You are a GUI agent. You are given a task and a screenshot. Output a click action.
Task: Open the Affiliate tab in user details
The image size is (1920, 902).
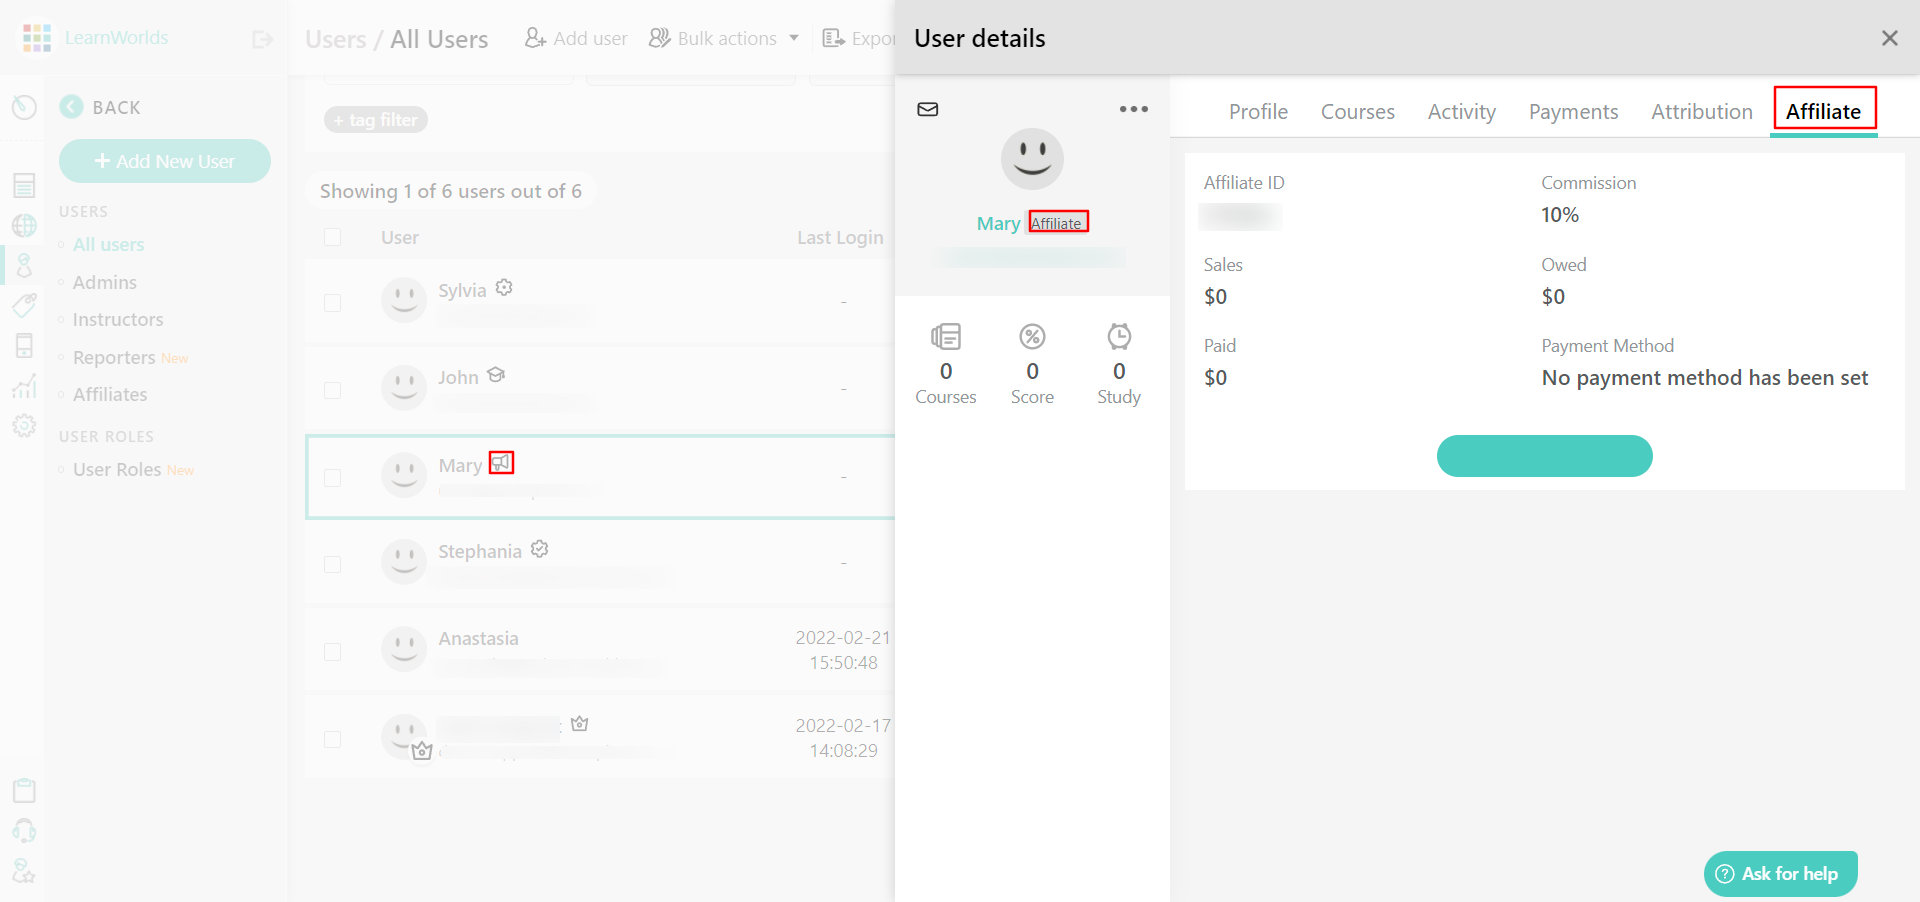[1823, 112]
